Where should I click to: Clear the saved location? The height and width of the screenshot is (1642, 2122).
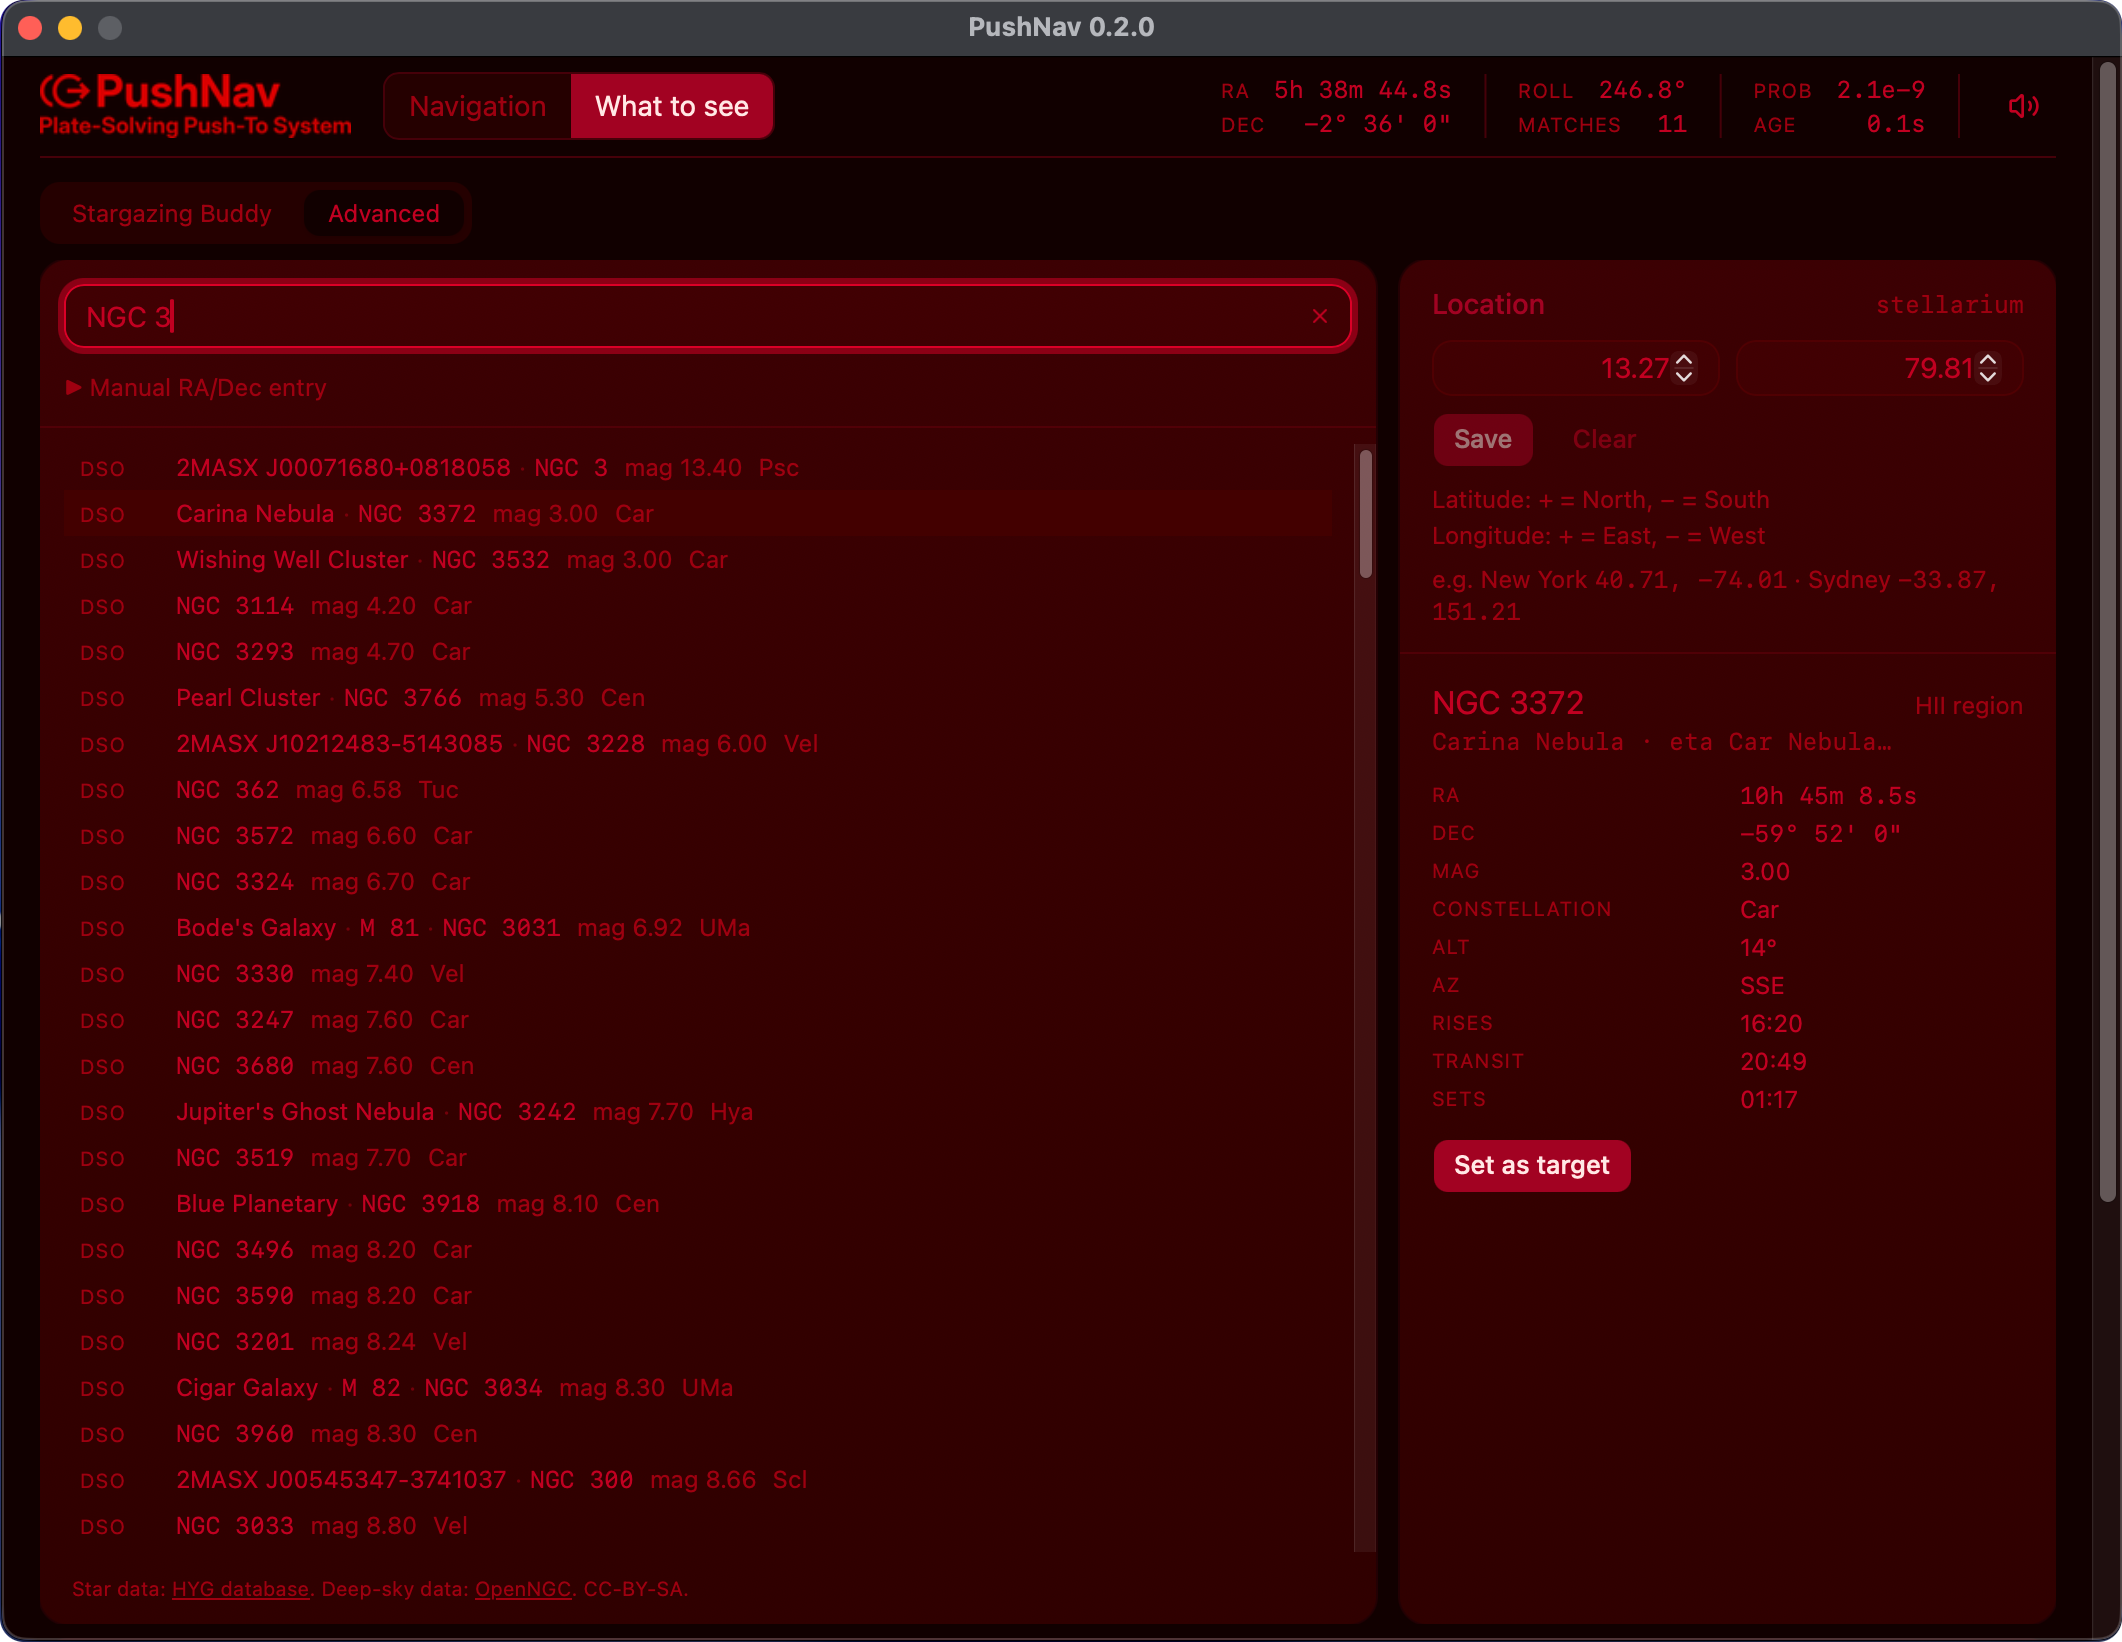coord(1604,440)
